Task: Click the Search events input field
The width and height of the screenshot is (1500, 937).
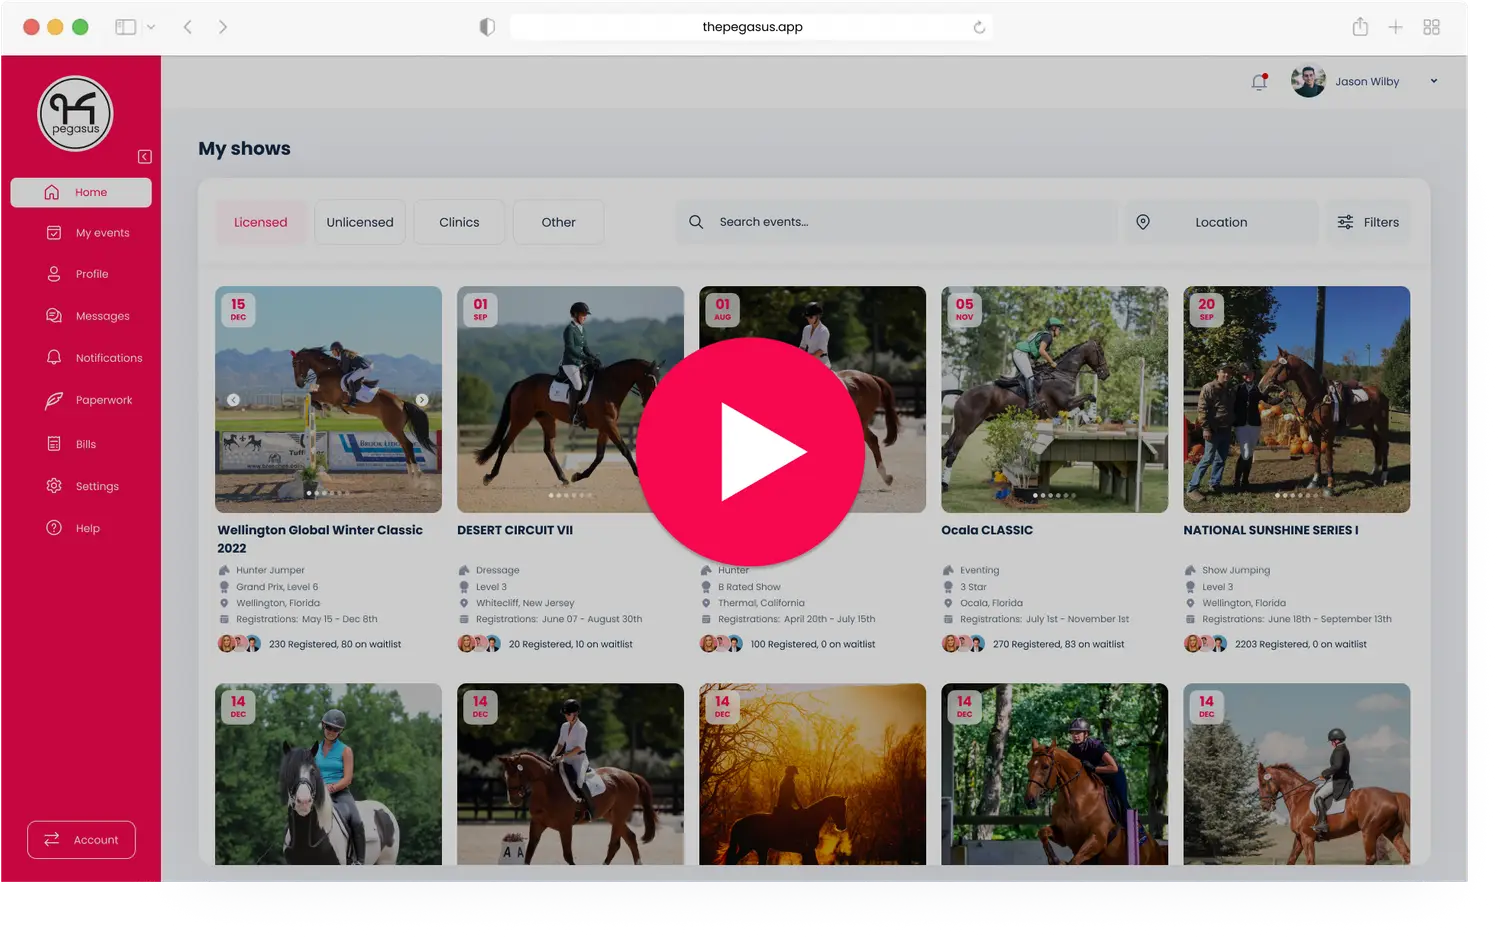Action: click(x=900, y=222)
